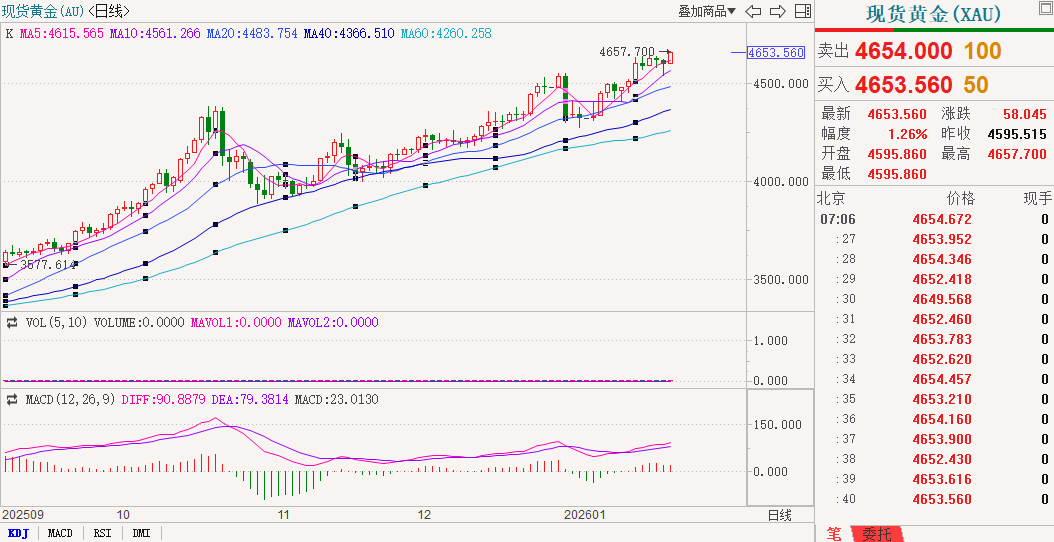Switch to the RSI indicator tab
This screenshot has height=542, width=1054.
click(102, 533)
